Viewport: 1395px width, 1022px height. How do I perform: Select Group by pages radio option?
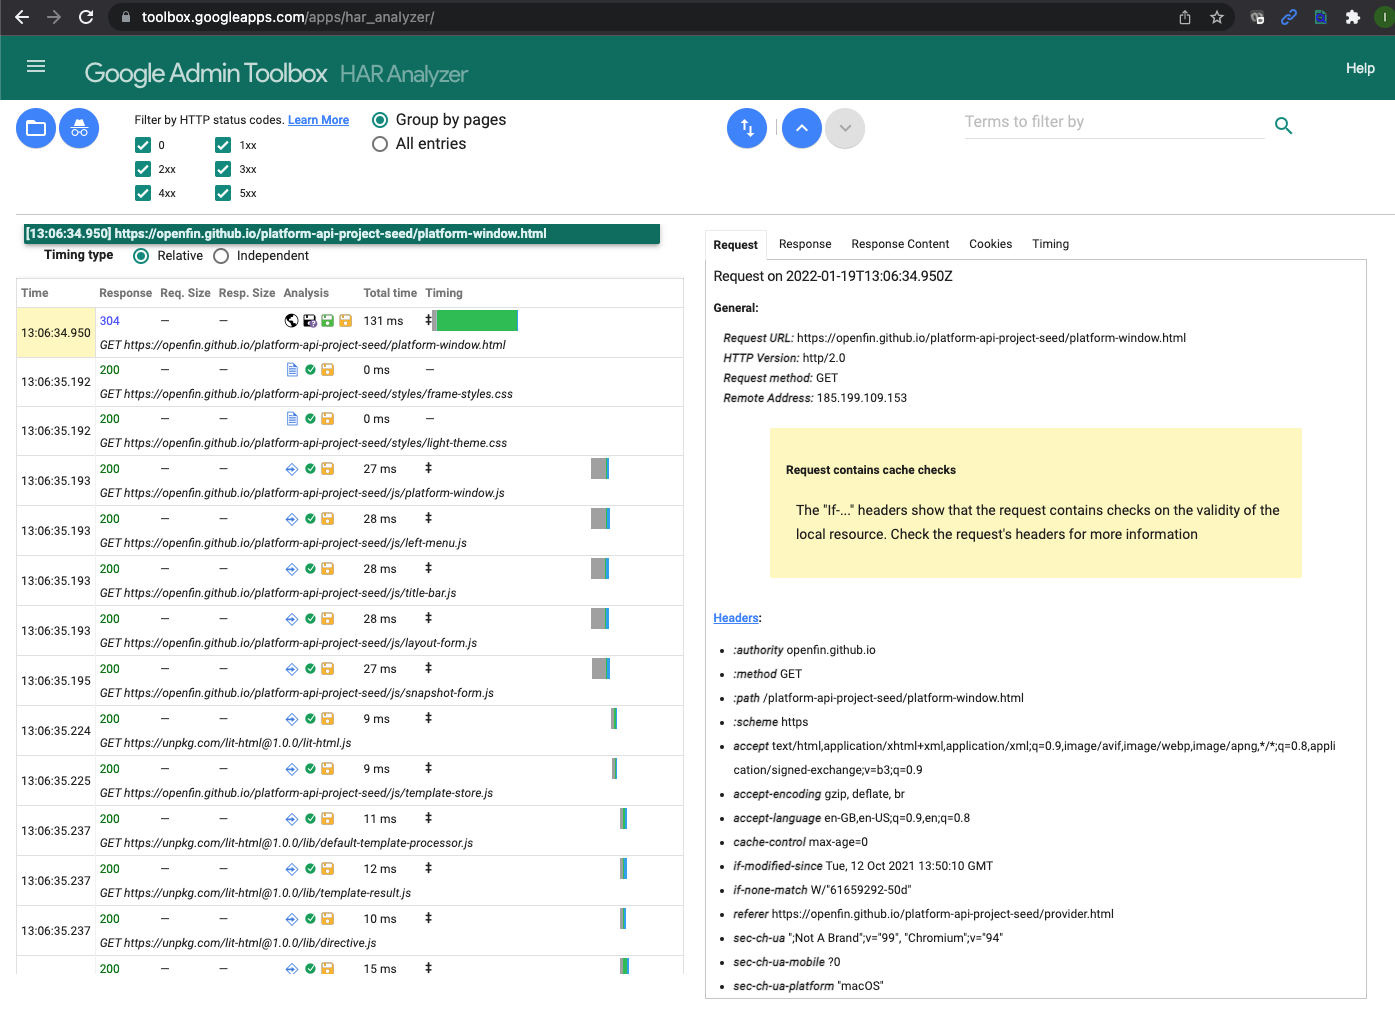point(380,120)
